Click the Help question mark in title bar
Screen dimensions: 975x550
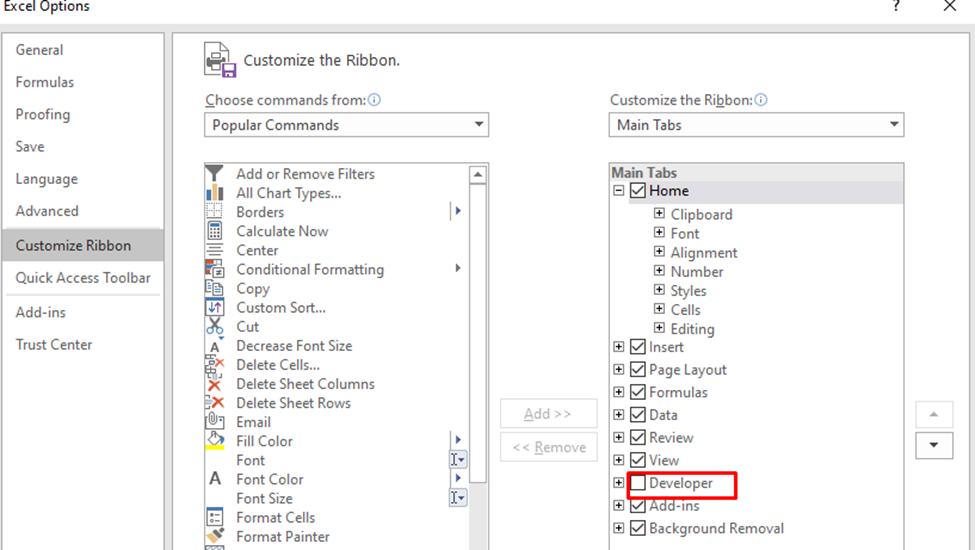[896, 6]
